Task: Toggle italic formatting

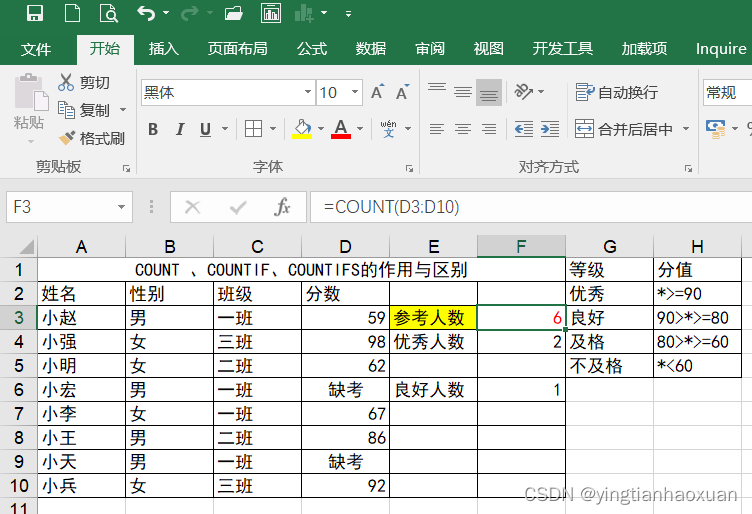Action: point(180,129)
